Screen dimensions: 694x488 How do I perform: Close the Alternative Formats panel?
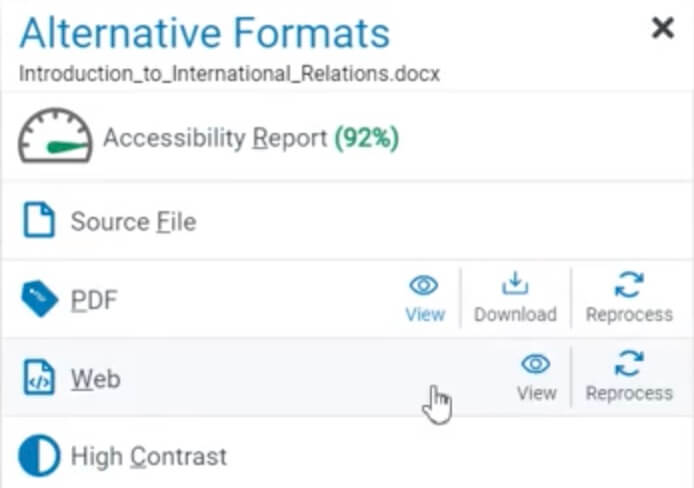coord(663,28)
